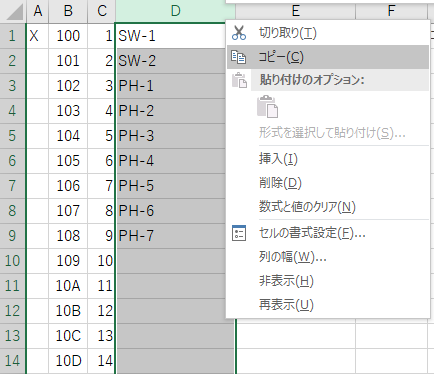Click cell C13 containing 13
The image size is (434, 374).
point(102,336)
